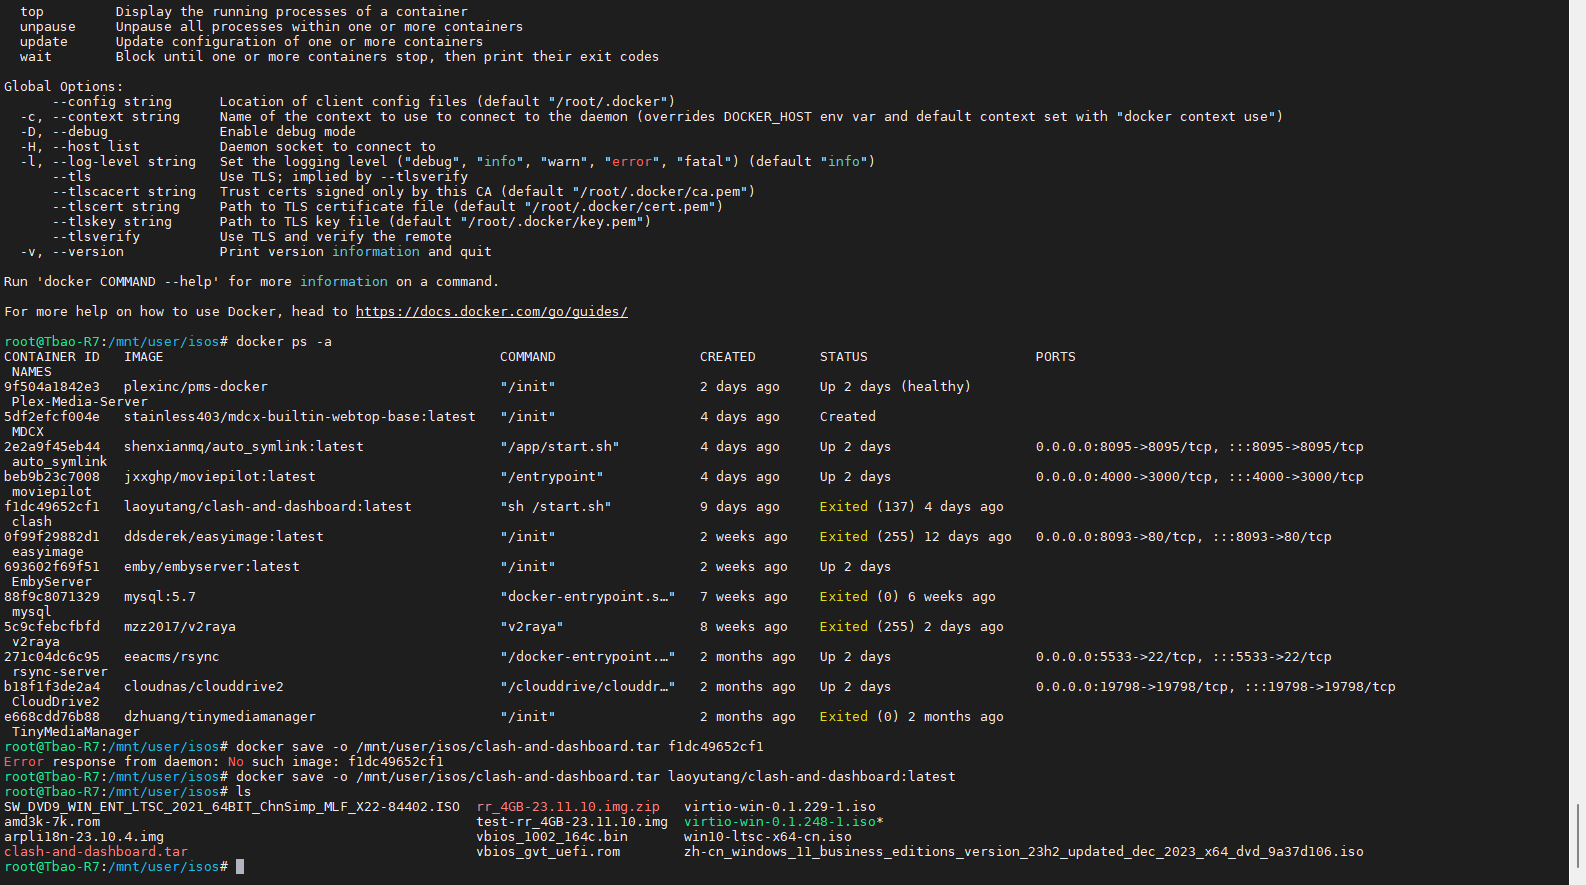Click container ID 9f504a1842e3

coord(52,387)
